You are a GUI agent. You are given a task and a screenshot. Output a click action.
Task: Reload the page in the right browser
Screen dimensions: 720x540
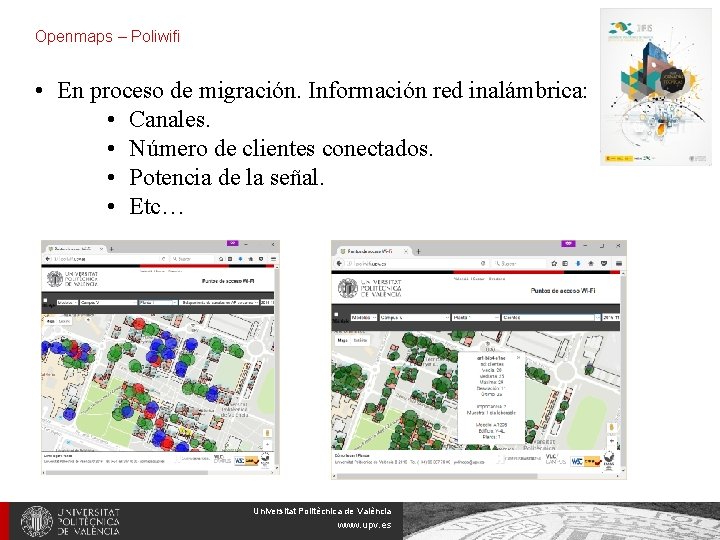pyautogui.click(x=483, y=264)
